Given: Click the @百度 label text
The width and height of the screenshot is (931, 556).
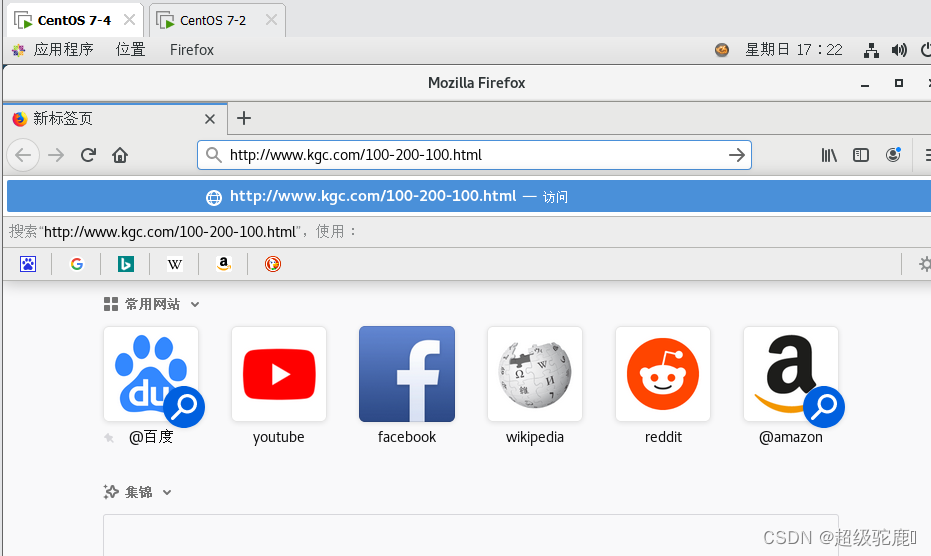Looking at the screenshot, I should [151, 437].
